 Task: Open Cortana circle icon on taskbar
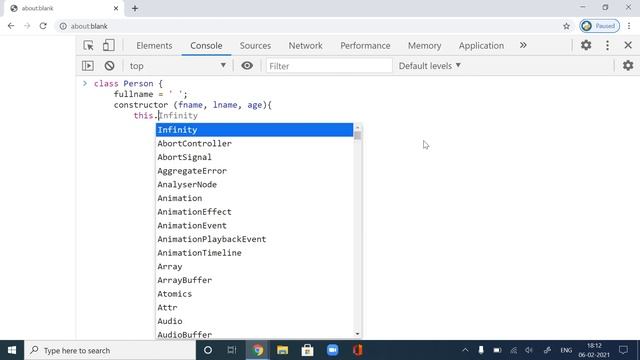(x=208, y=350)
